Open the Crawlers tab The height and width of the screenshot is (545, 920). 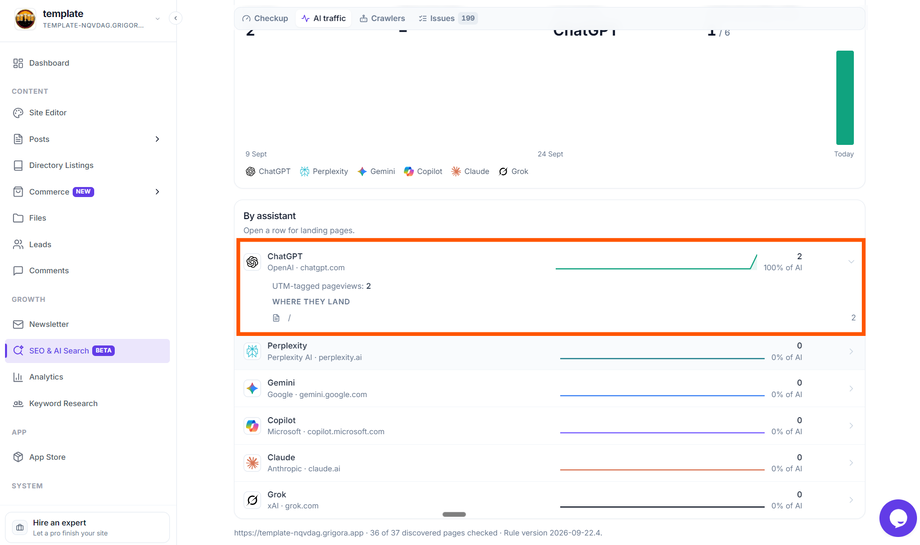pyautogui.click(x=382, y=18)
